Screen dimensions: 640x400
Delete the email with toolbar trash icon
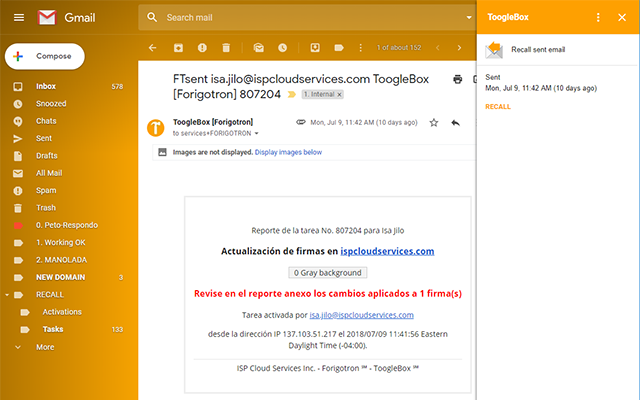click(226, 48)
